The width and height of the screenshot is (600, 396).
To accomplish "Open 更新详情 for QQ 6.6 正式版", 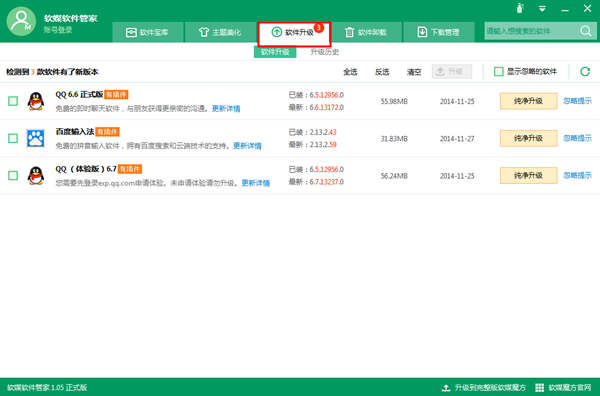I will 226,109.
